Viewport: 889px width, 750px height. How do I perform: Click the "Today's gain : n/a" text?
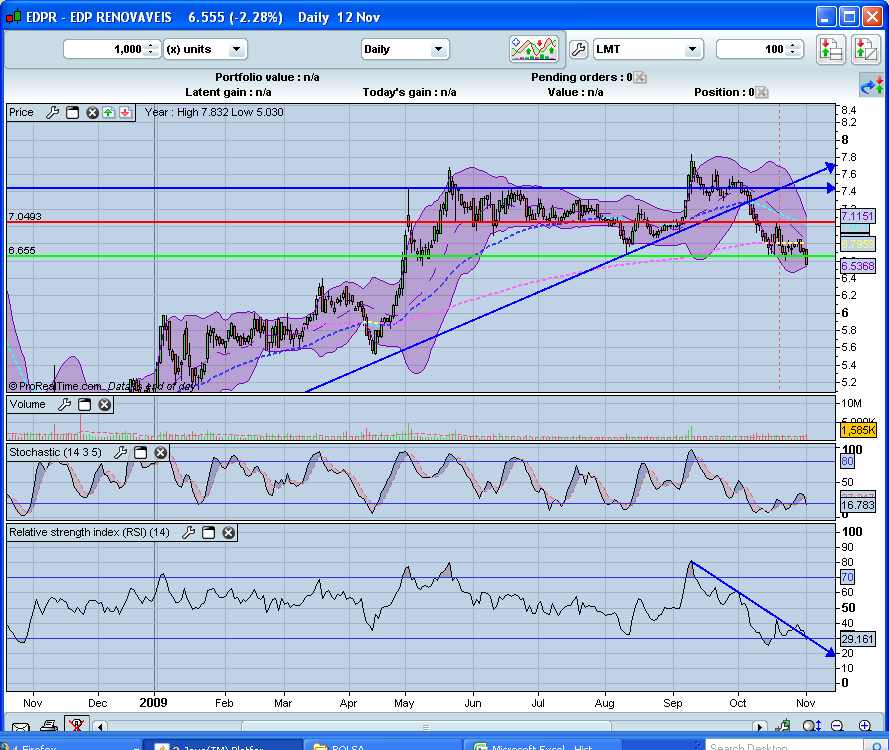409,92
